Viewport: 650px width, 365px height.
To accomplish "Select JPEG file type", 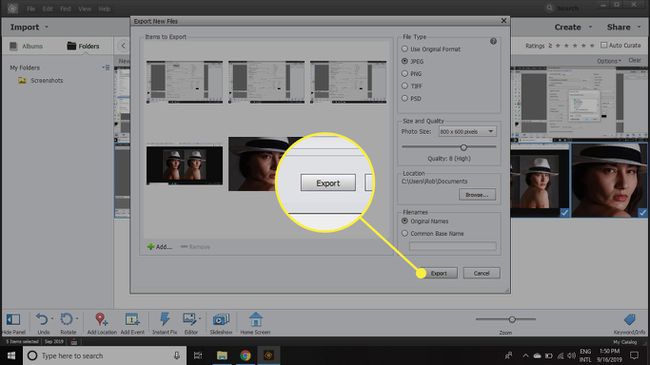I will tap(405, 61).
